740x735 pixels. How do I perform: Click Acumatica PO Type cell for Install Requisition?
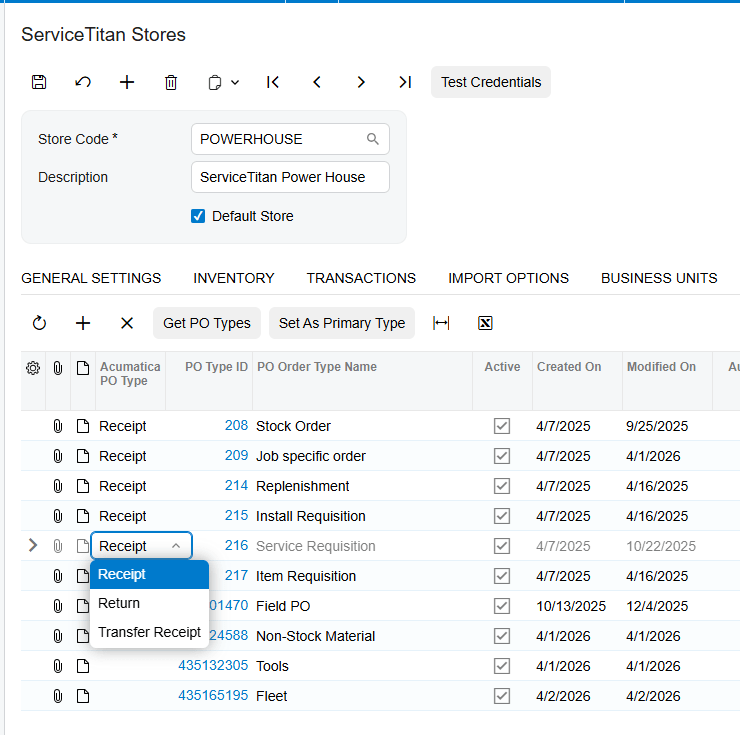pos(131,516)
